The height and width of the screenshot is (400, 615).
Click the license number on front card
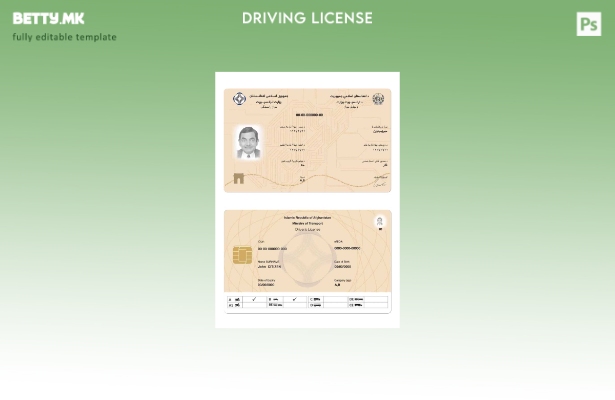coord(308,115)
